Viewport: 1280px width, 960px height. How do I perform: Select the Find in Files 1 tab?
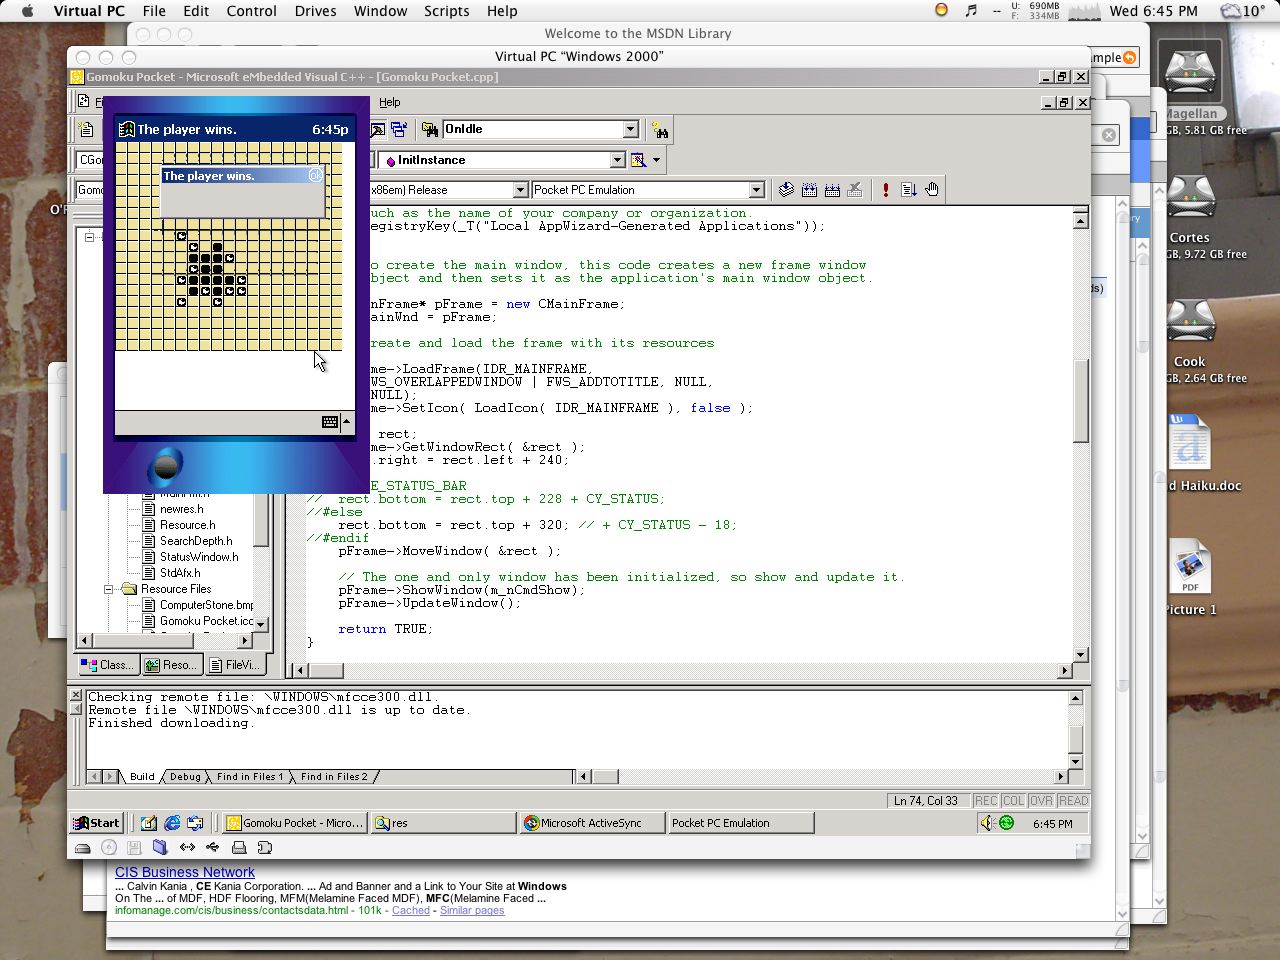(x=250, y=776)
